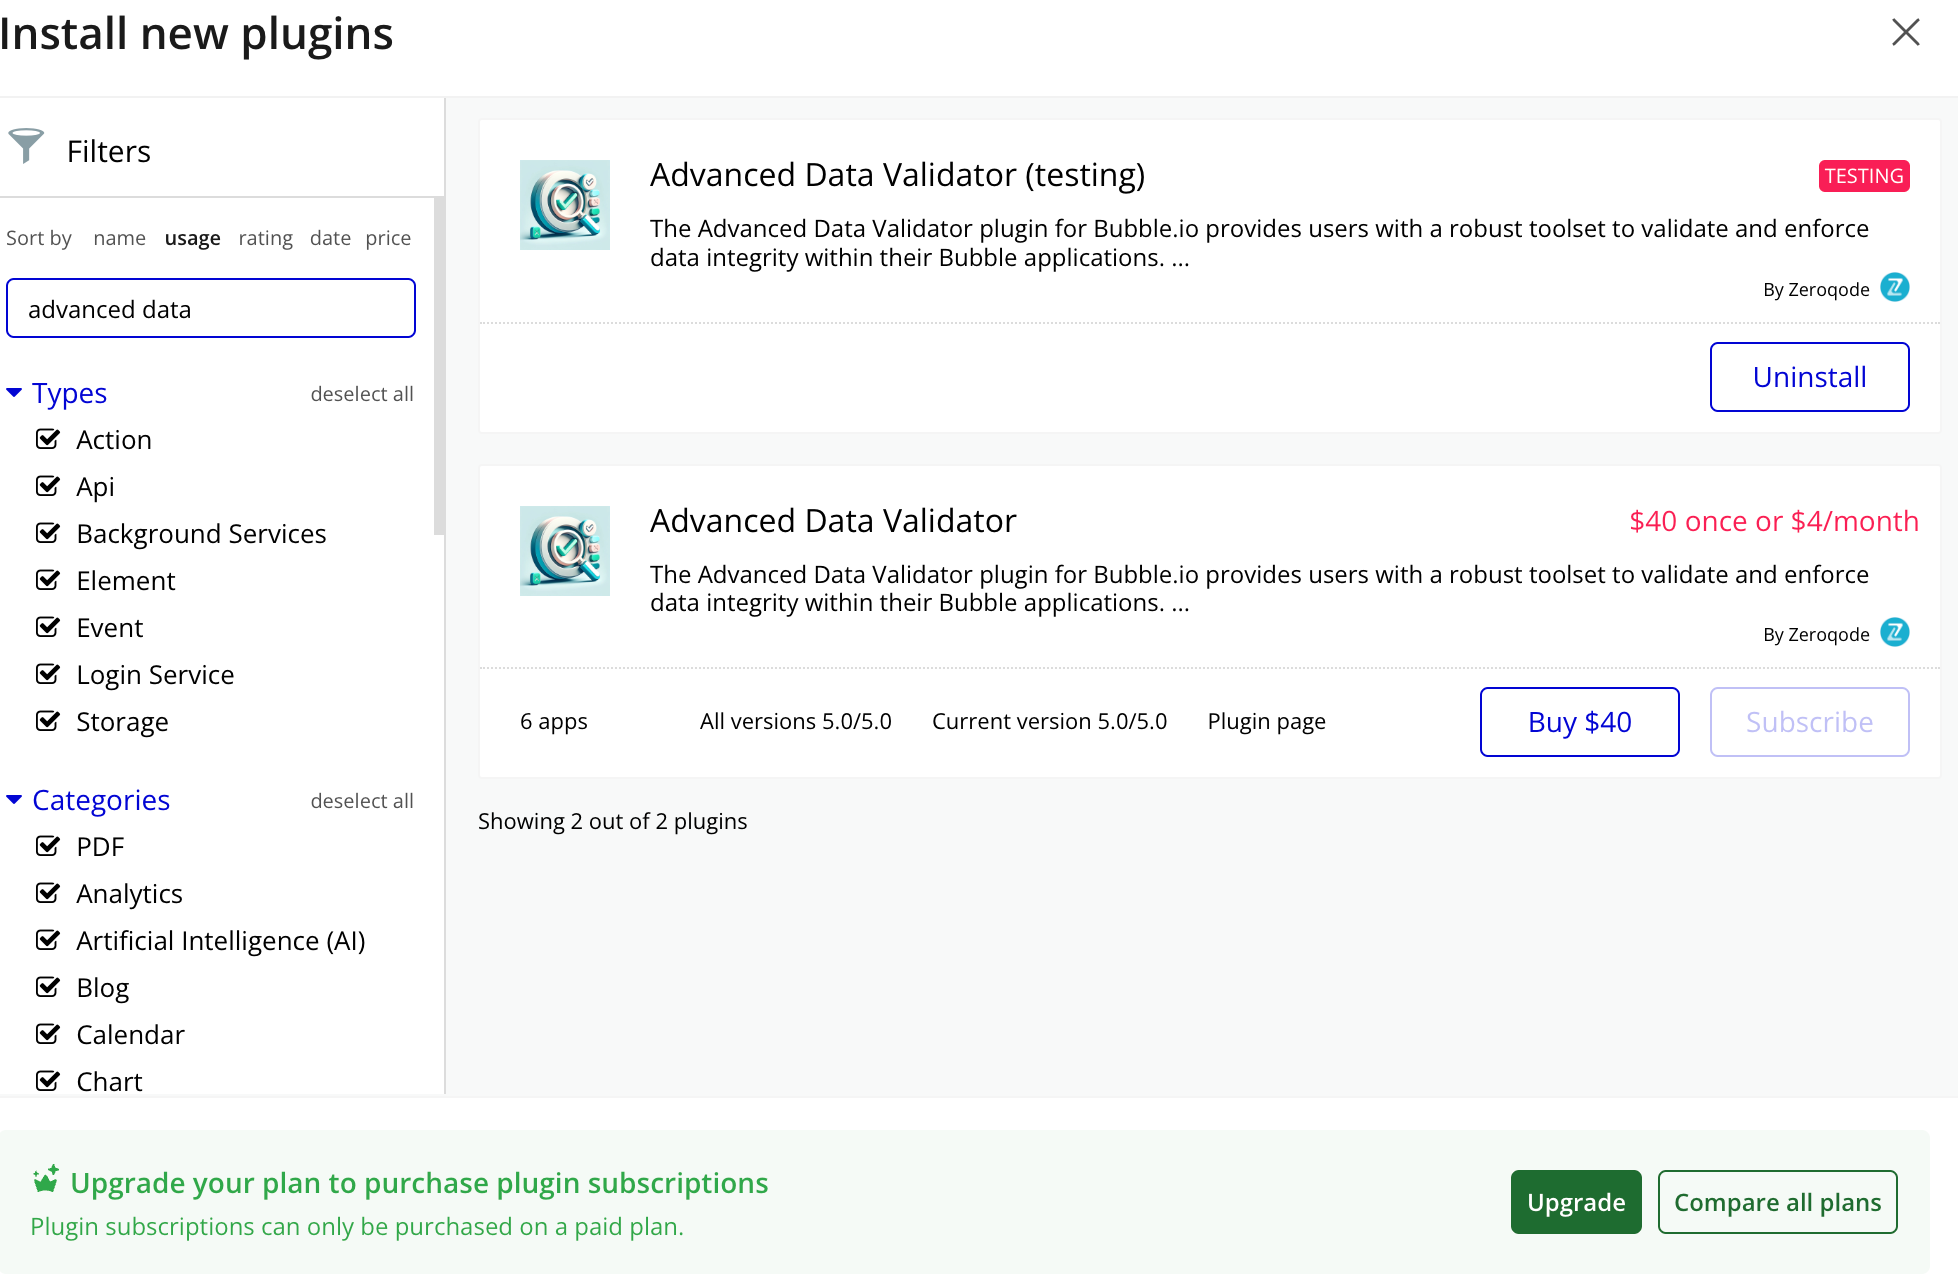Open Advanced Data Validator (testing) plugin thumbnail
Viewport: 1958px width, 1286px height.
(565, 205)
